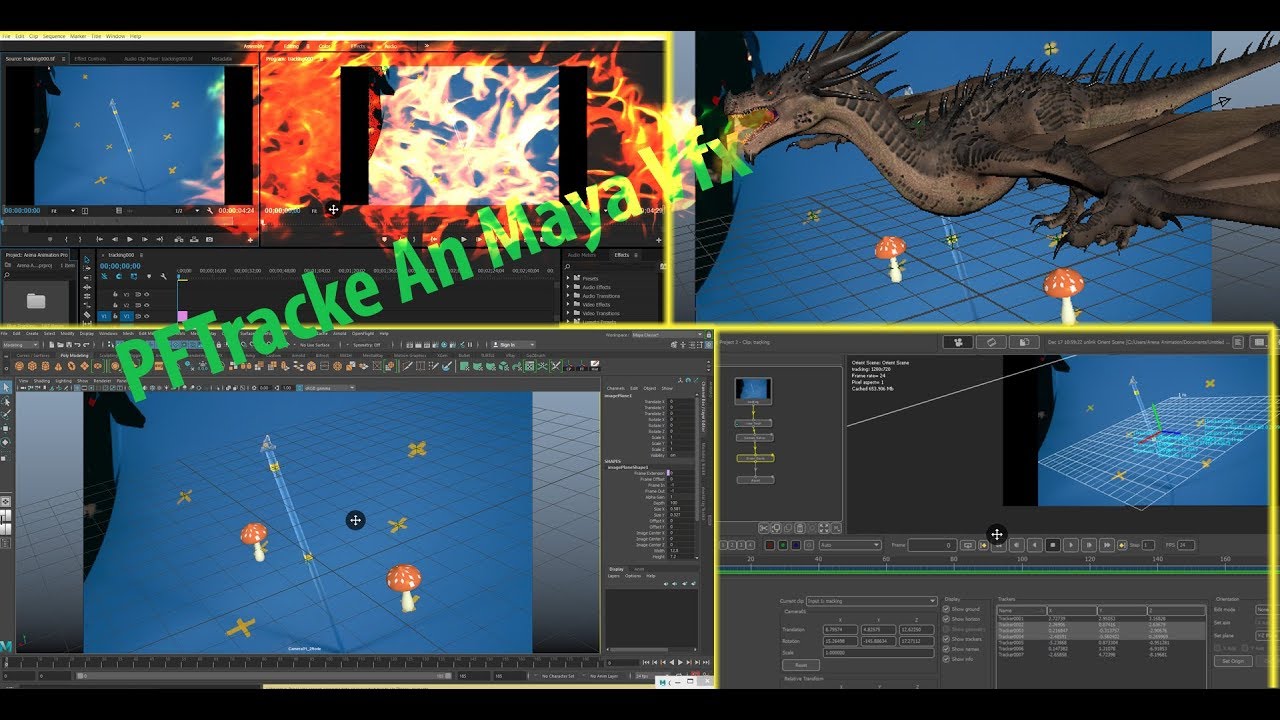Select the arrow Select tool in Maya toolbox

(6, 387)
